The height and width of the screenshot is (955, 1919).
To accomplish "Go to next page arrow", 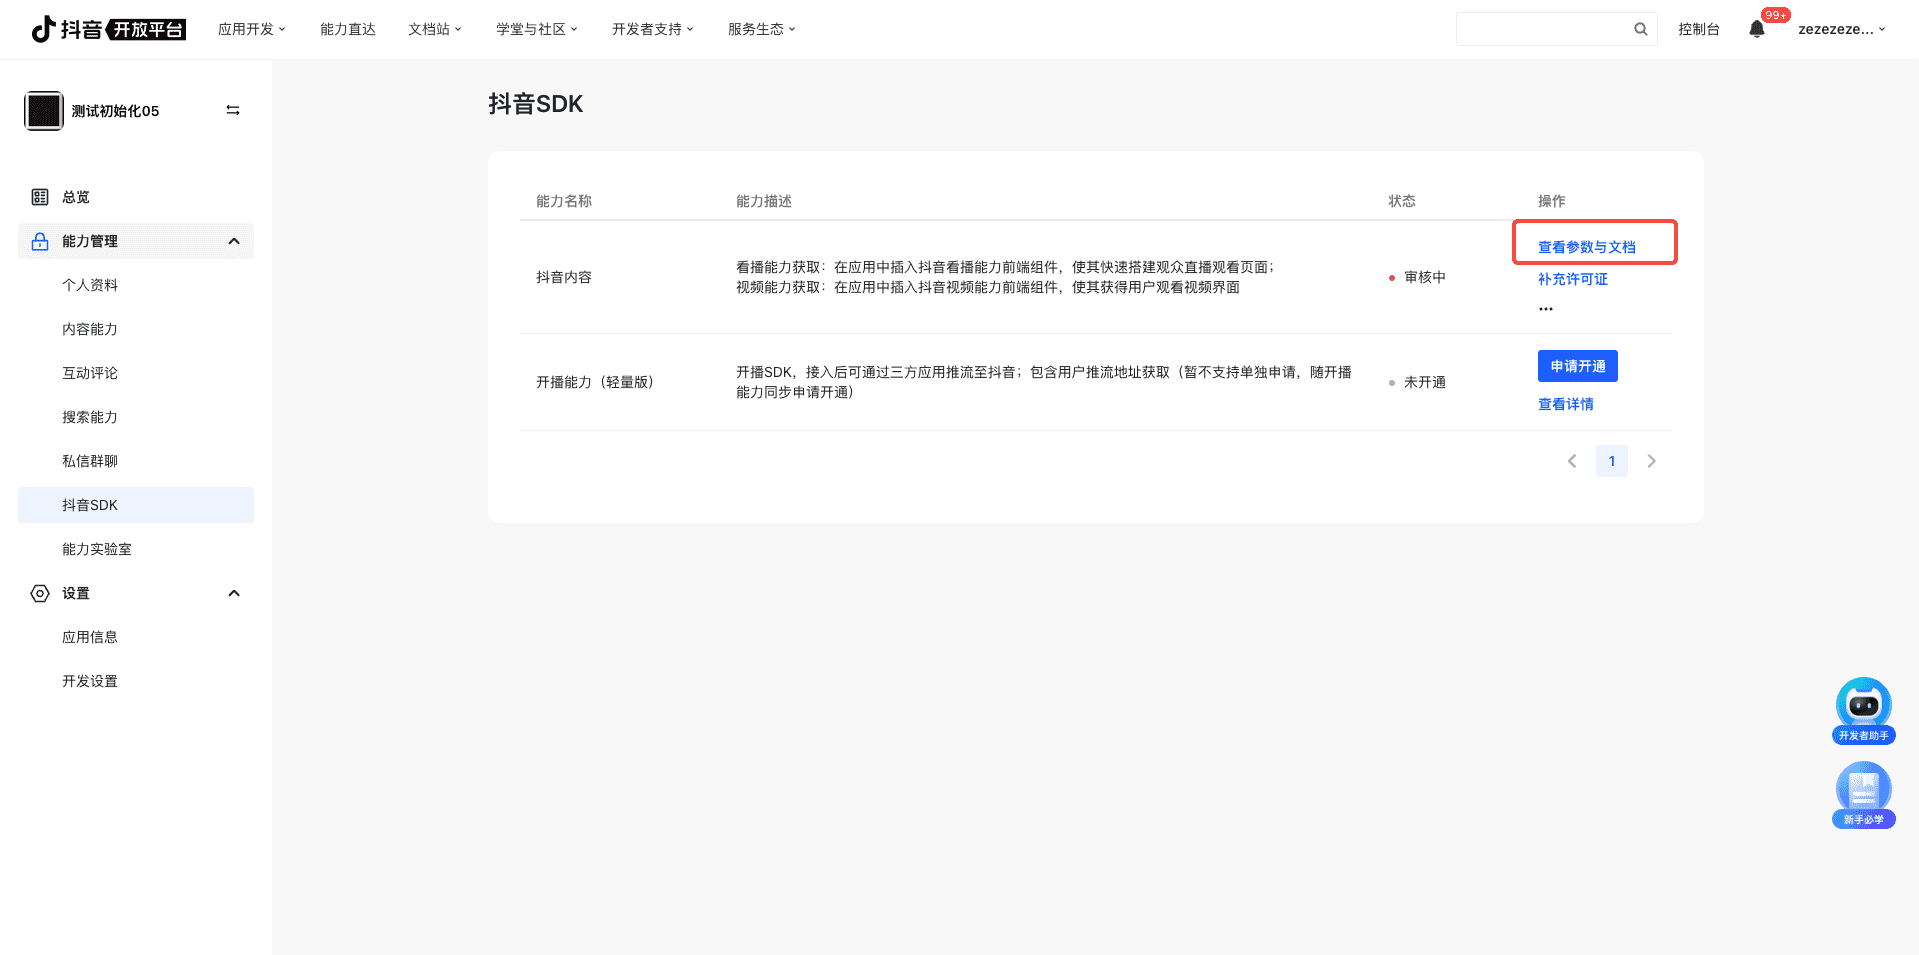I will tap(1651, 461).
